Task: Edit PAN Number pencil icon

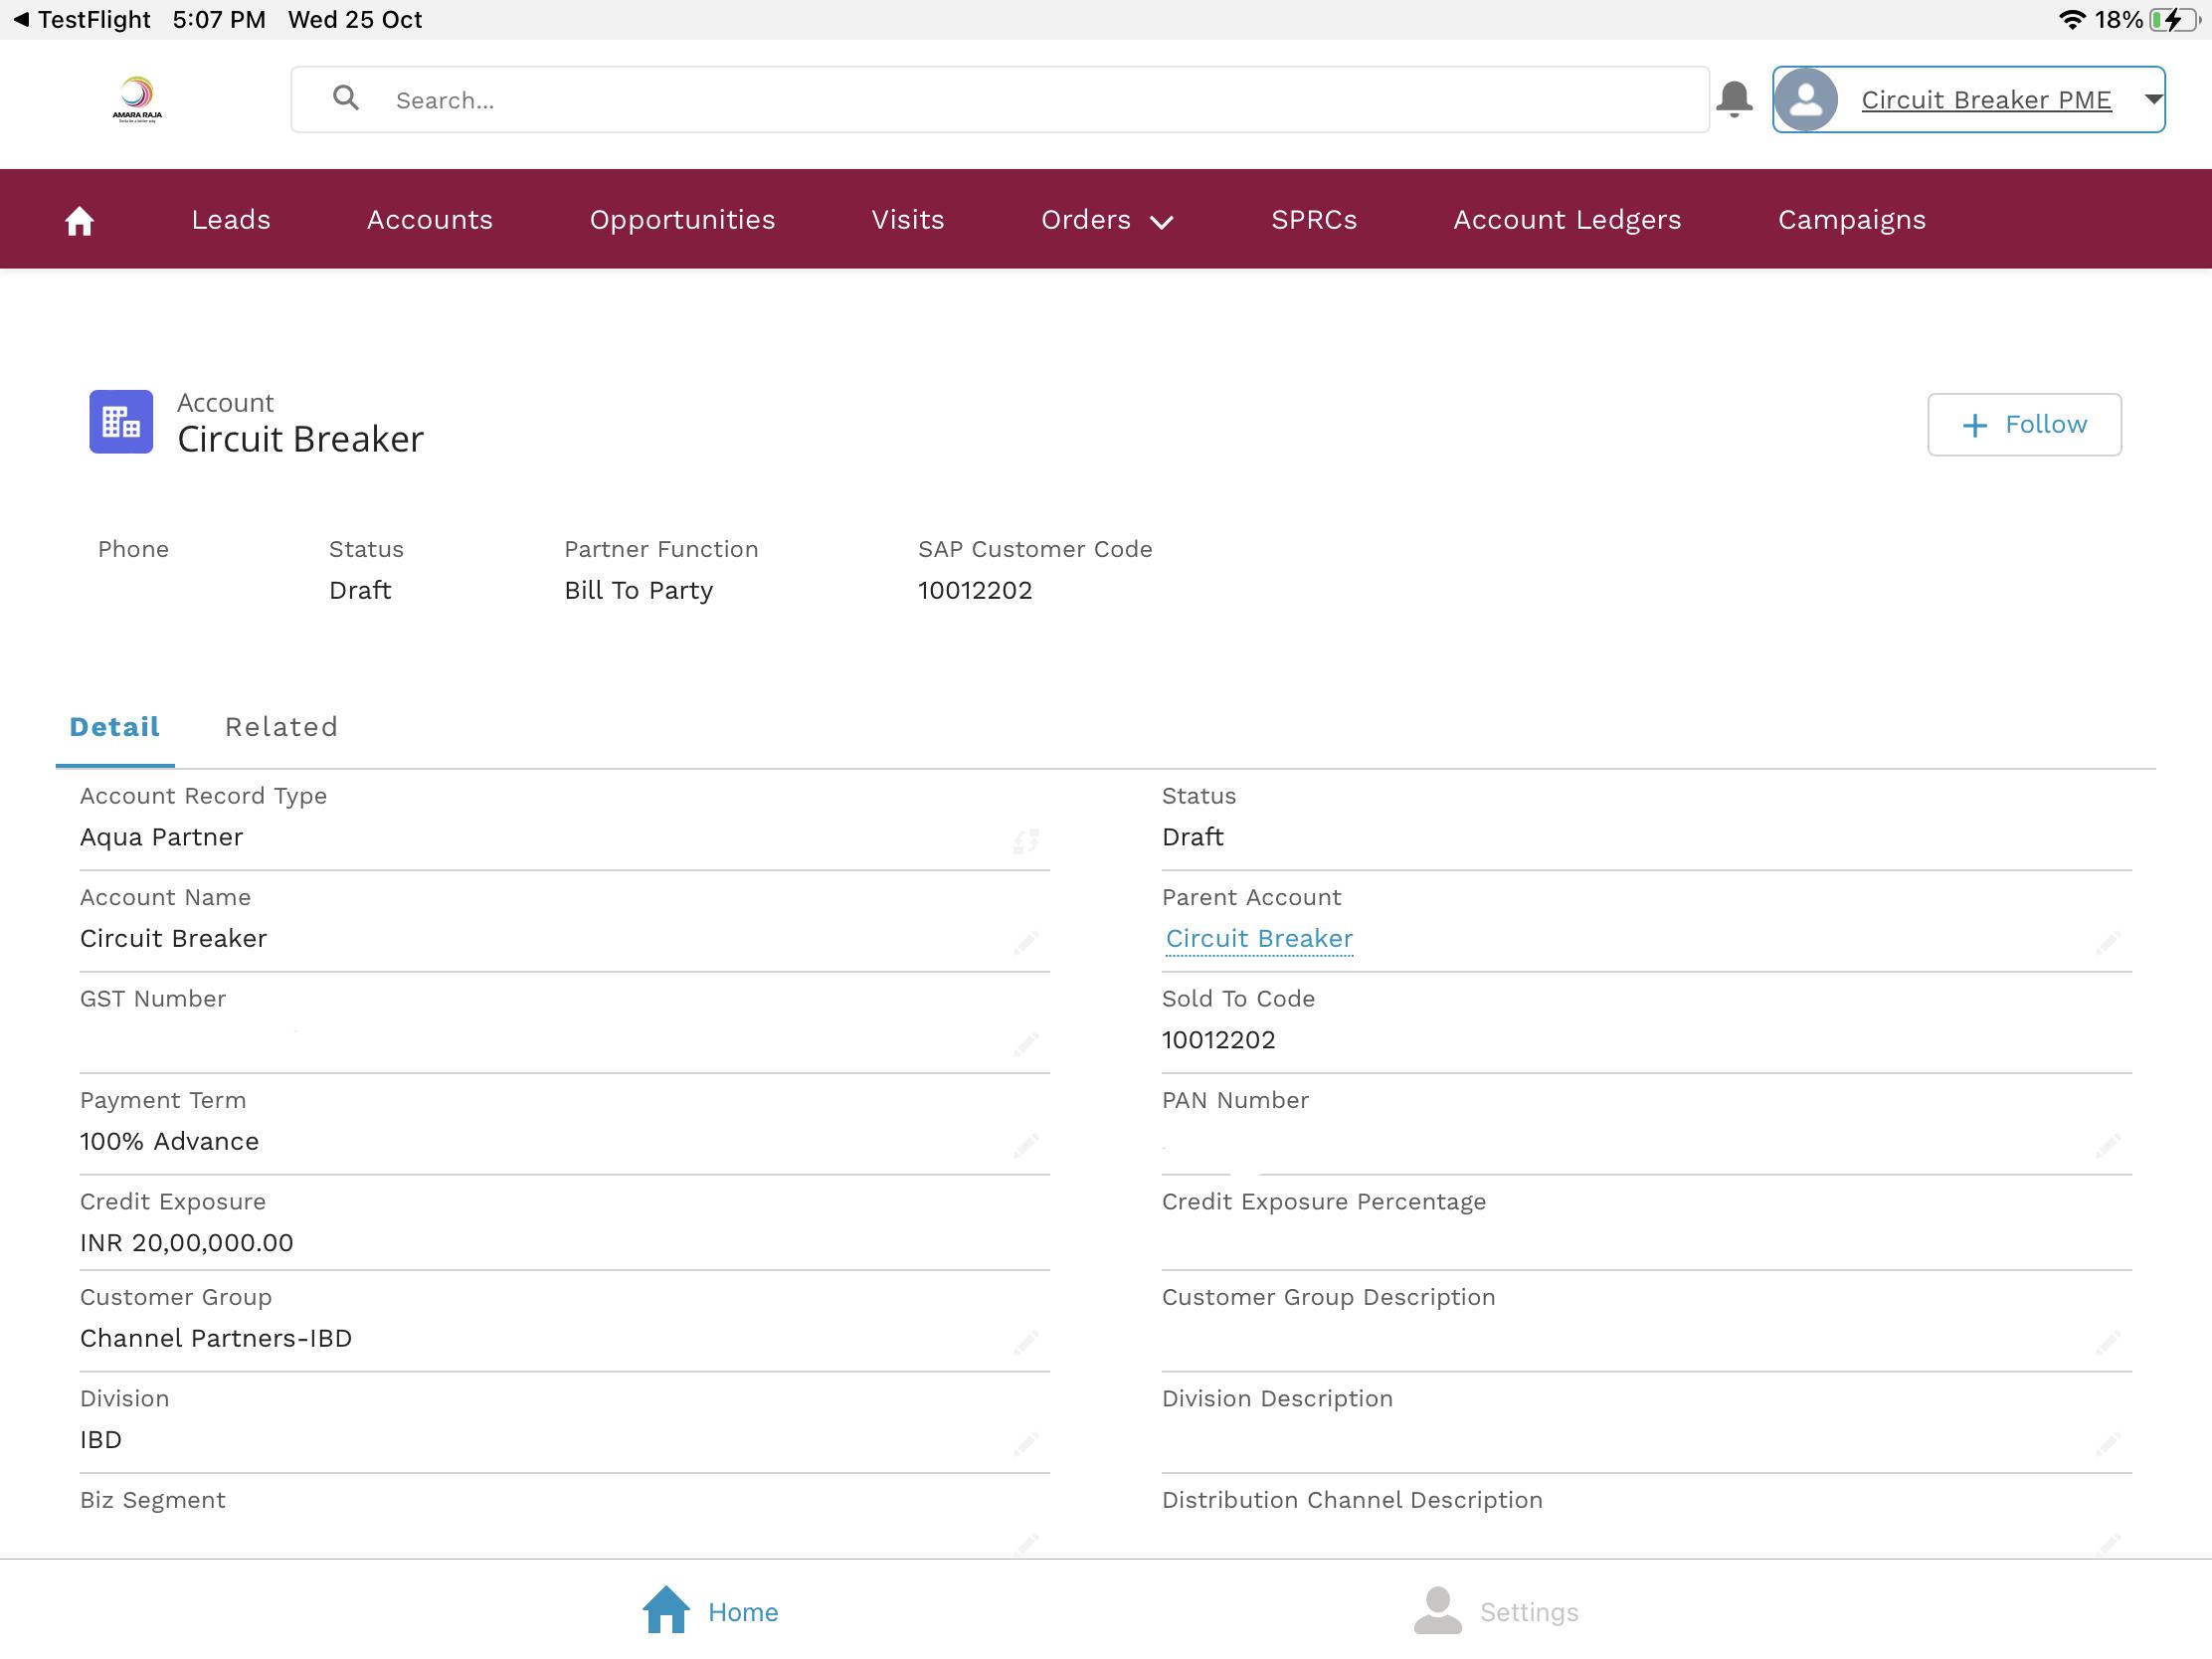Action: (x=2108, y=1145)
